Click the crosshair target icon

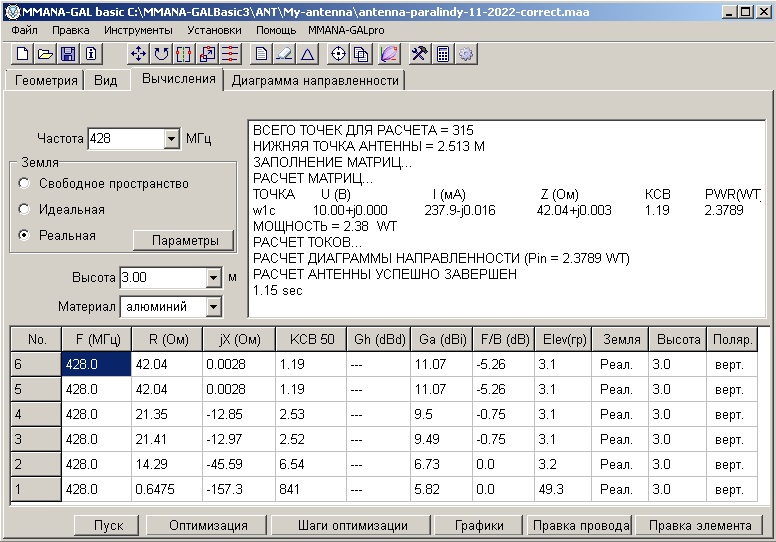click(338, 53)
